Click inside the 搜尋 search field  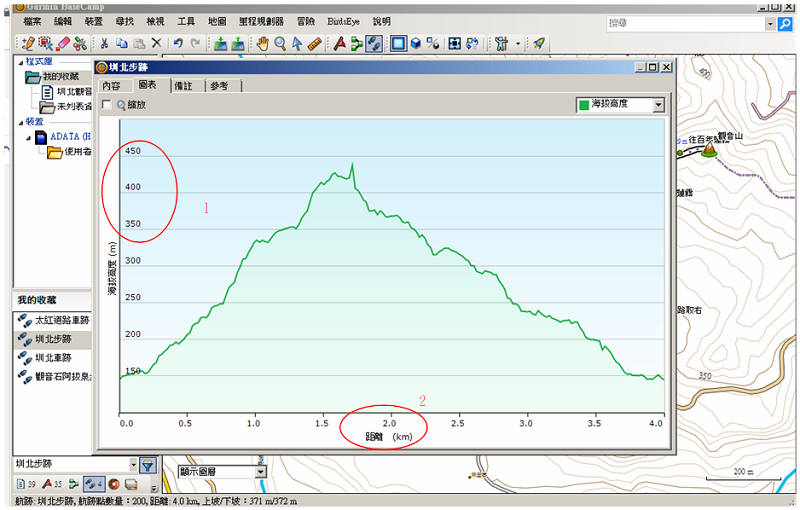(686, 23)
